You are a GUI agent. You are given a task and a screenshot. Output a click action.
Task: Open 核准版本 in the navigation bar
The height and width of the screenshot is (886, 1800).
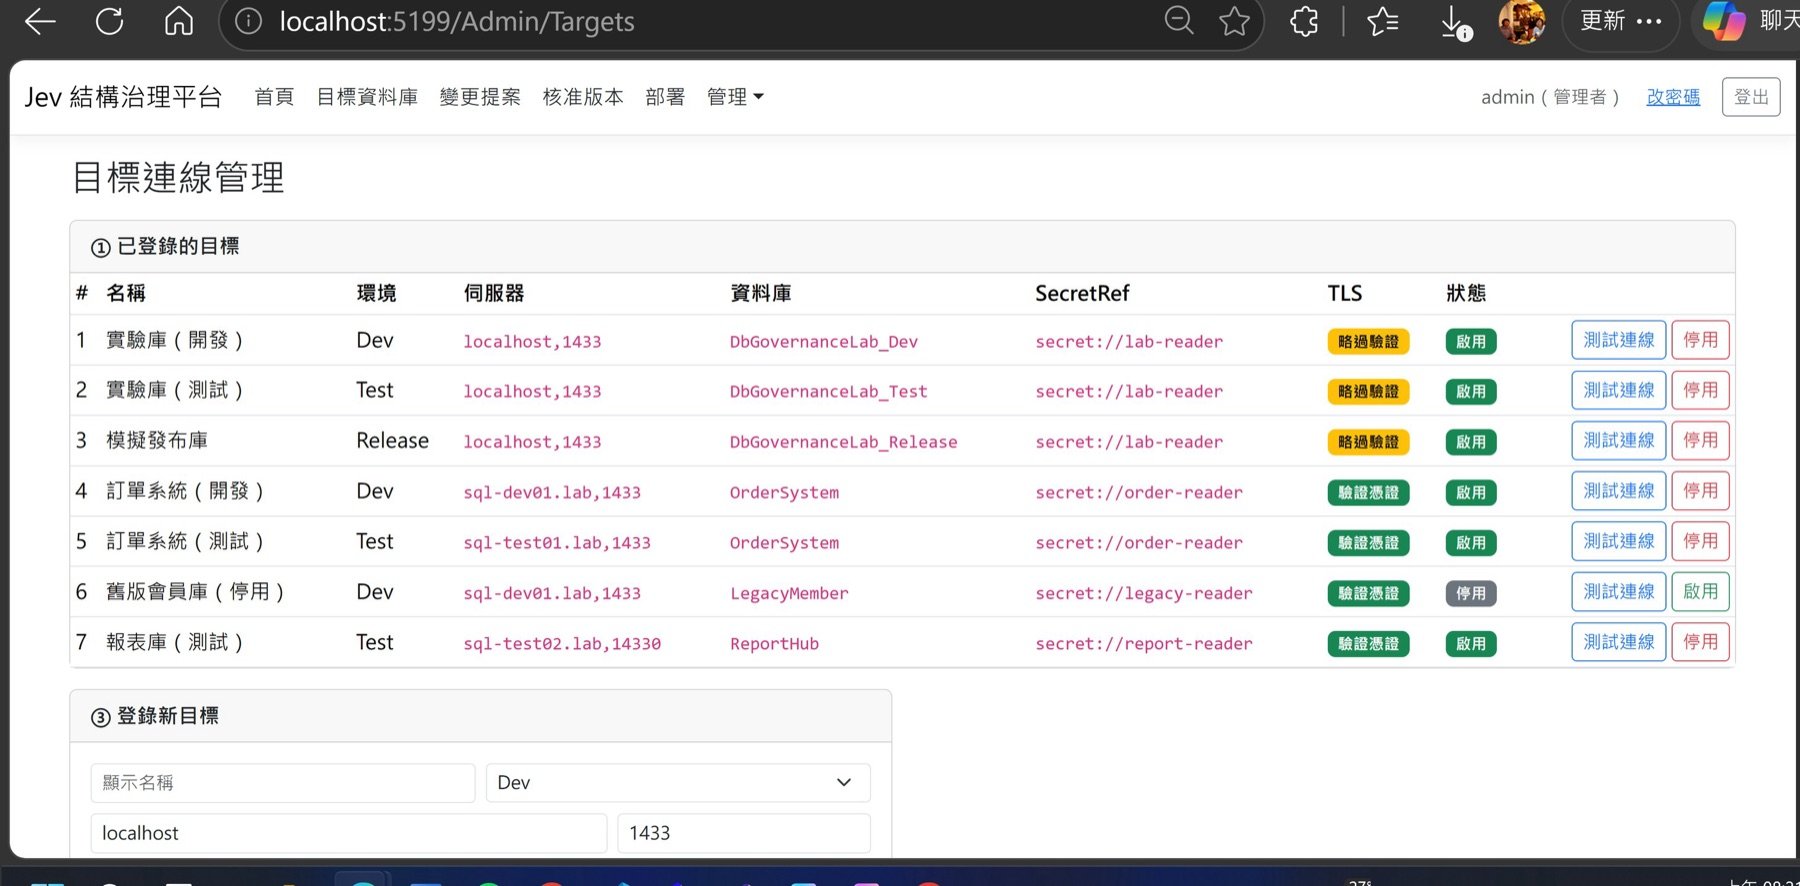tap(583, 97)
